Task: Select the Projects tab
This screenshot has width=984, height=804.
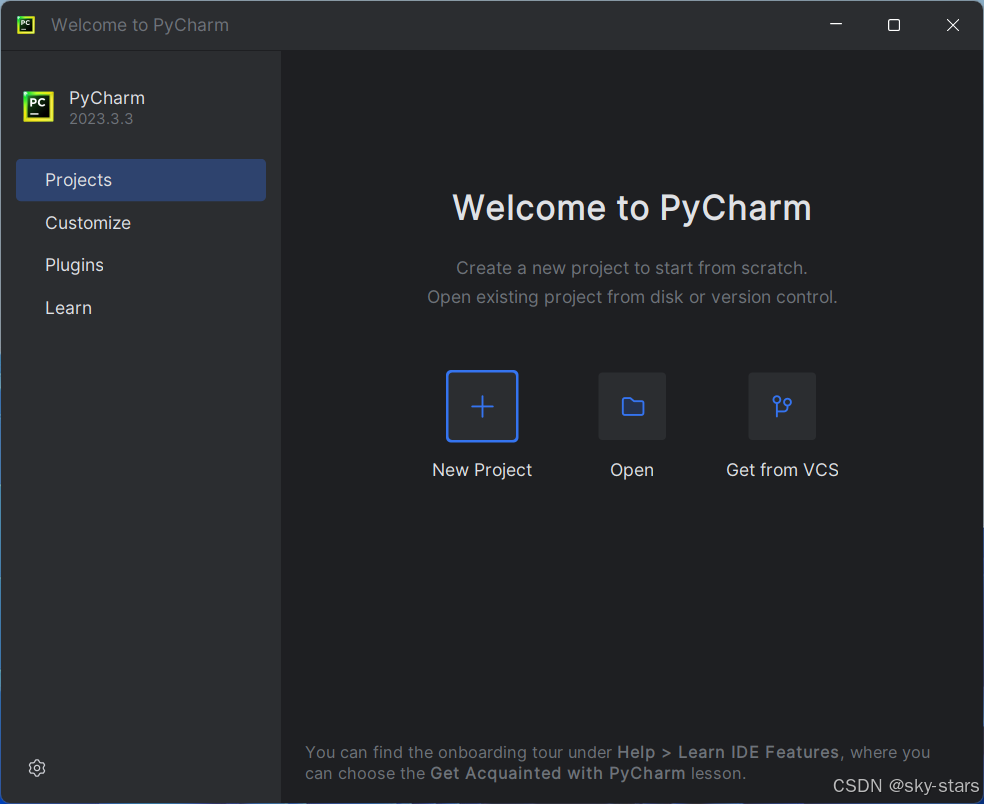Action: click(141, 180)
